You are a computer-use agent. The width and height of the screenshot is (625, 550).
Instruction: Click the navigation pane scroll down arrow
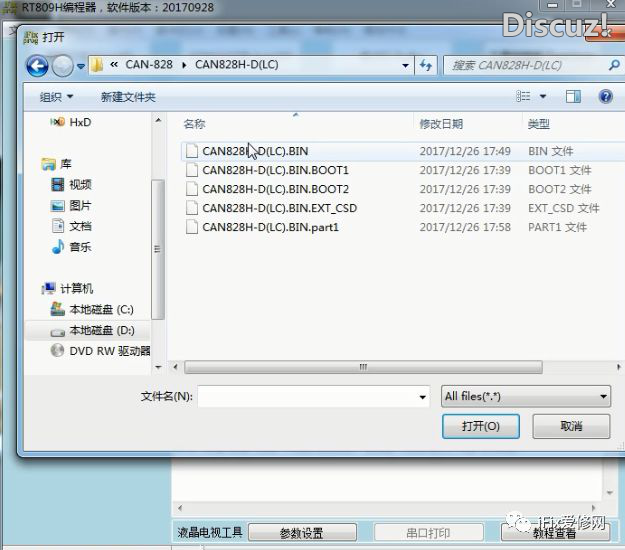158,367
